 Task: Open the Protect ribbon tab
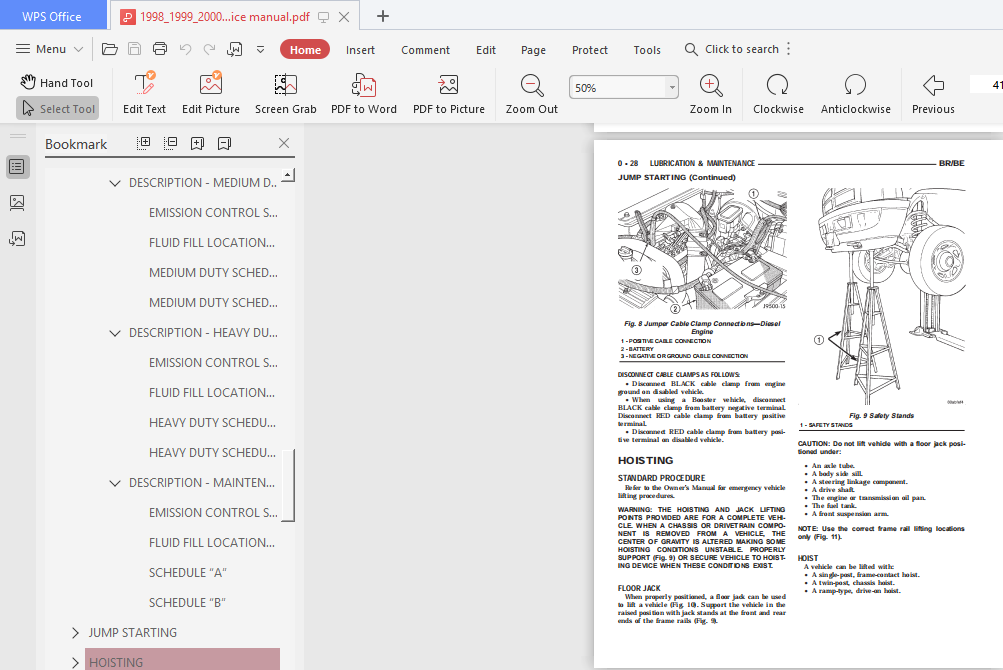coord(590,50)
